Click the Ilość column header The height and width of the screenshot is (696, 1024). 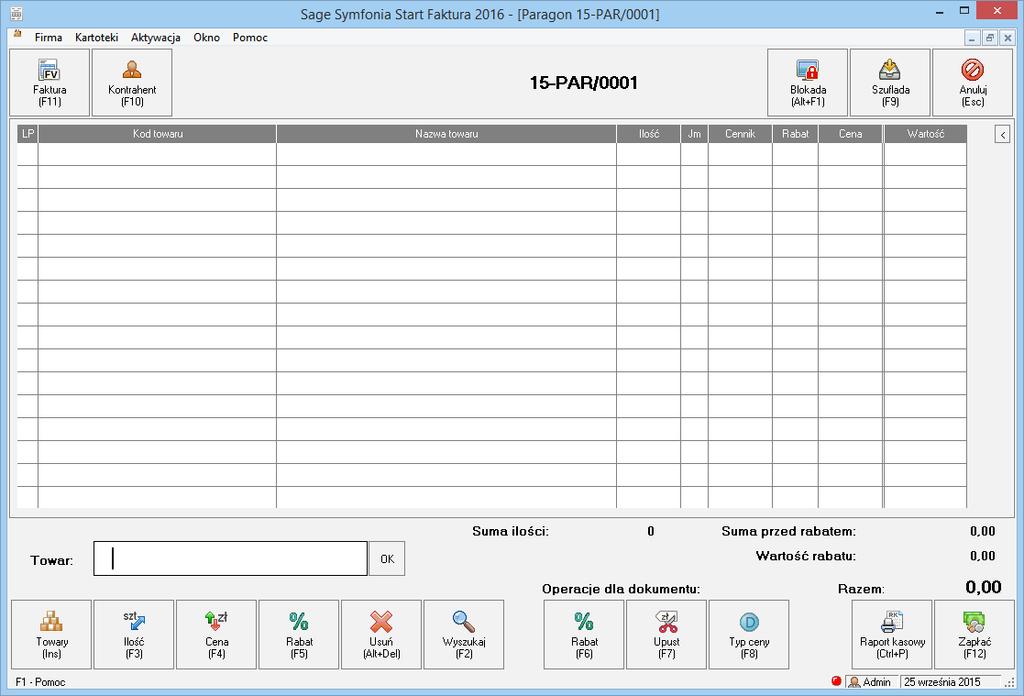(x=648, y=134)
